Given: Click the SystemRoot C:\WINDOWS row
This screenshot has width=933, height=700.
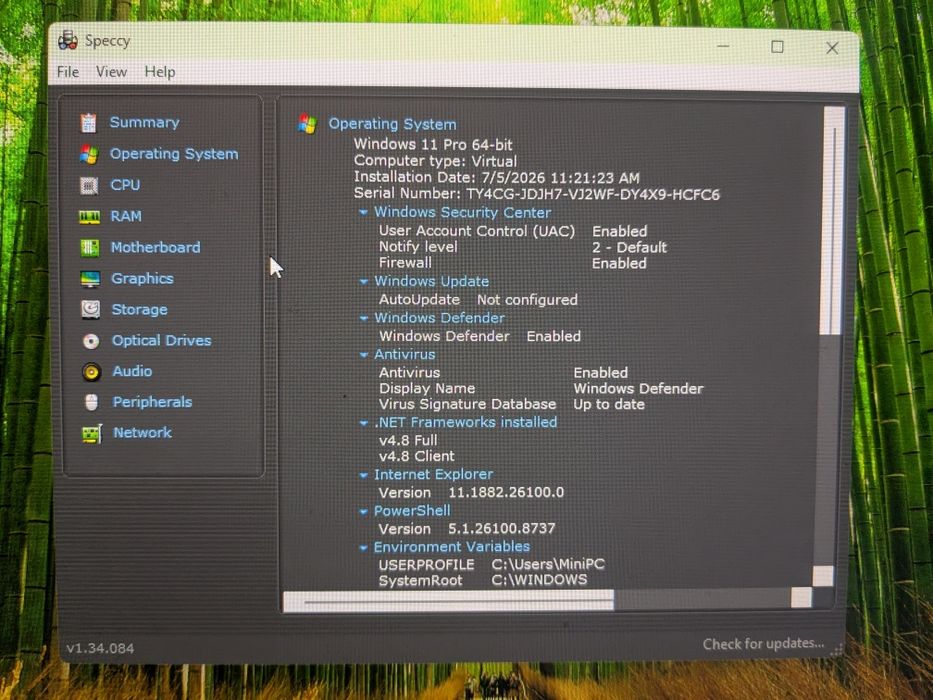Looking at the screenshot, I should 483,580.
